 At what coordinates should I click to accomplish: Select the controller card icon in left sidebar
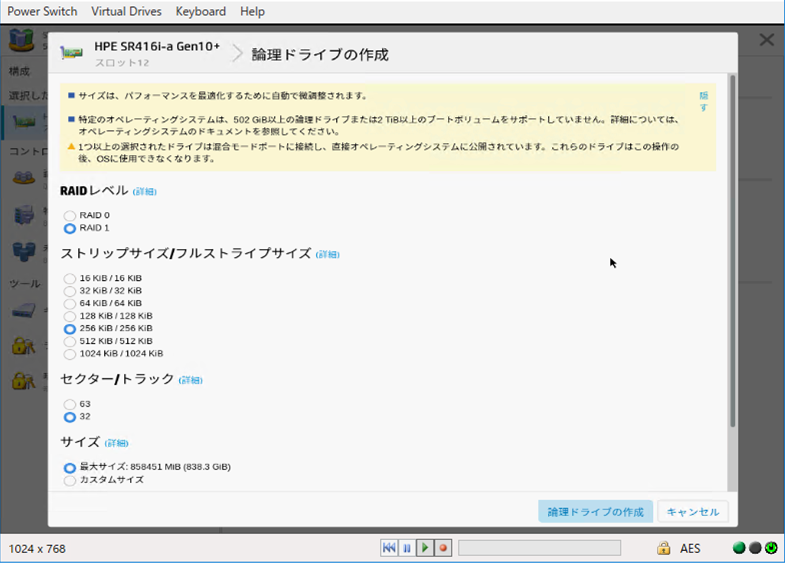click(24, 122)
